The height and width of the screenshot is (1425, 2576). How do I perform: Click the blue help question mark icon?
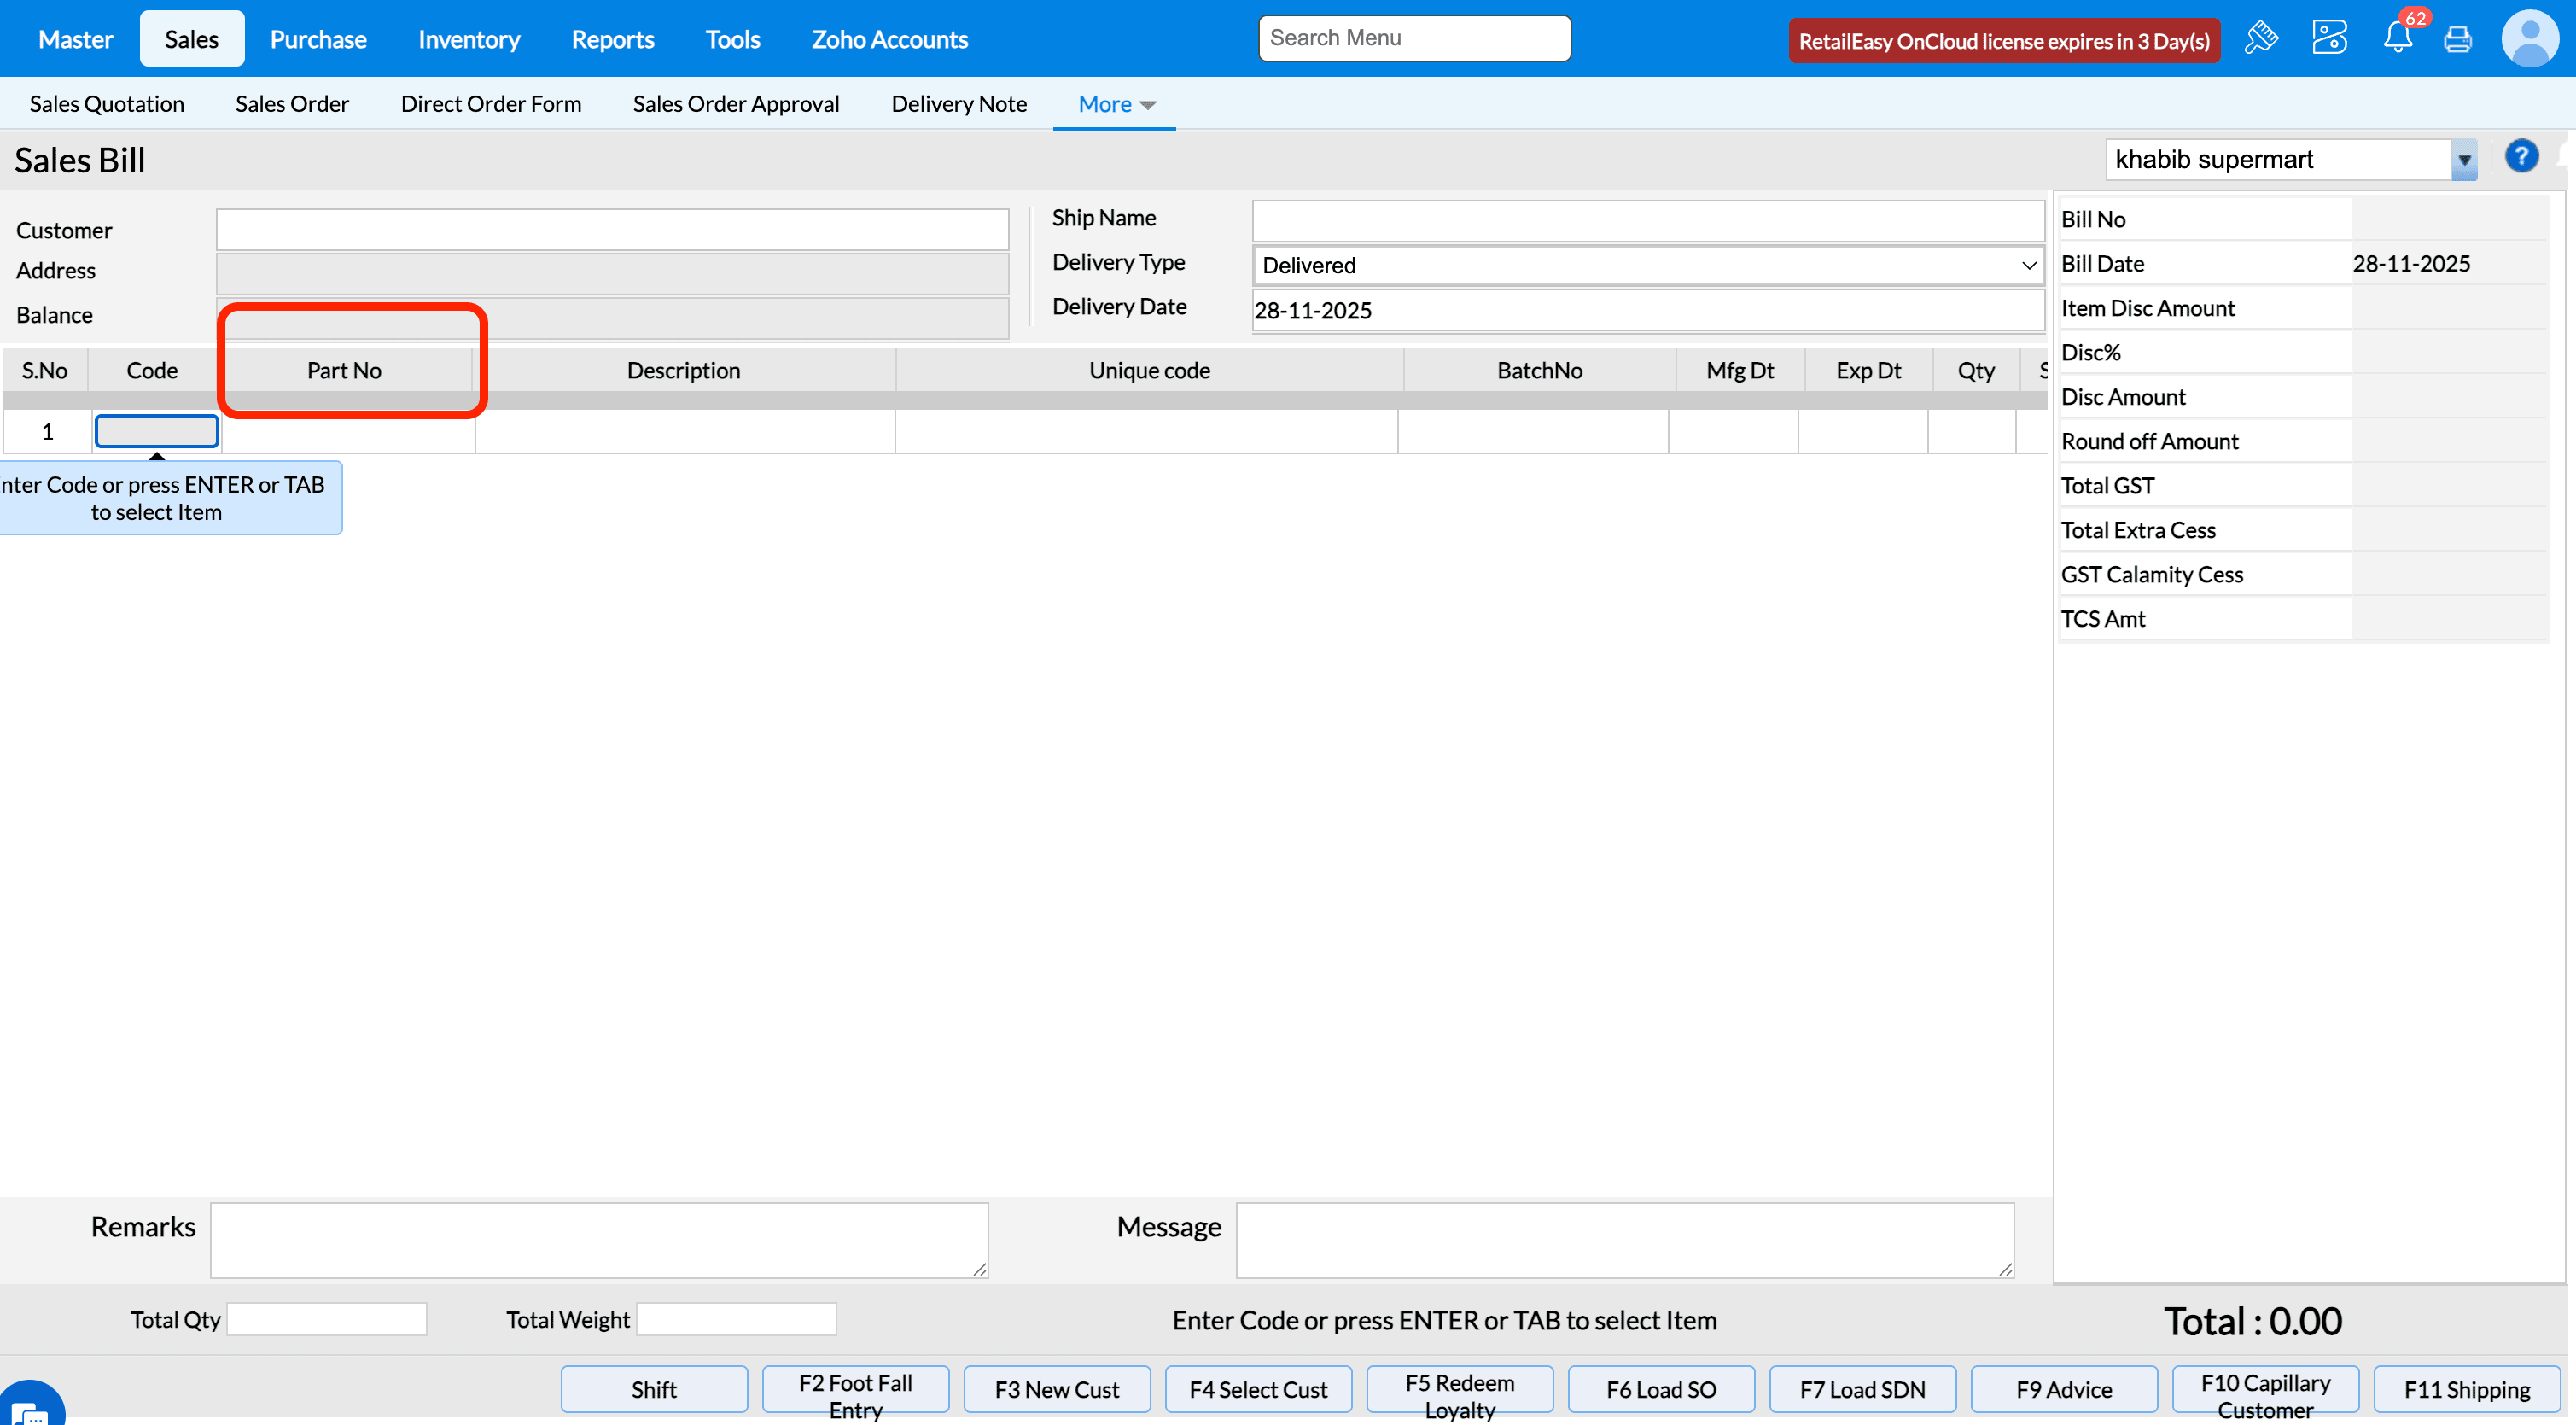[x=2521, y=157]
